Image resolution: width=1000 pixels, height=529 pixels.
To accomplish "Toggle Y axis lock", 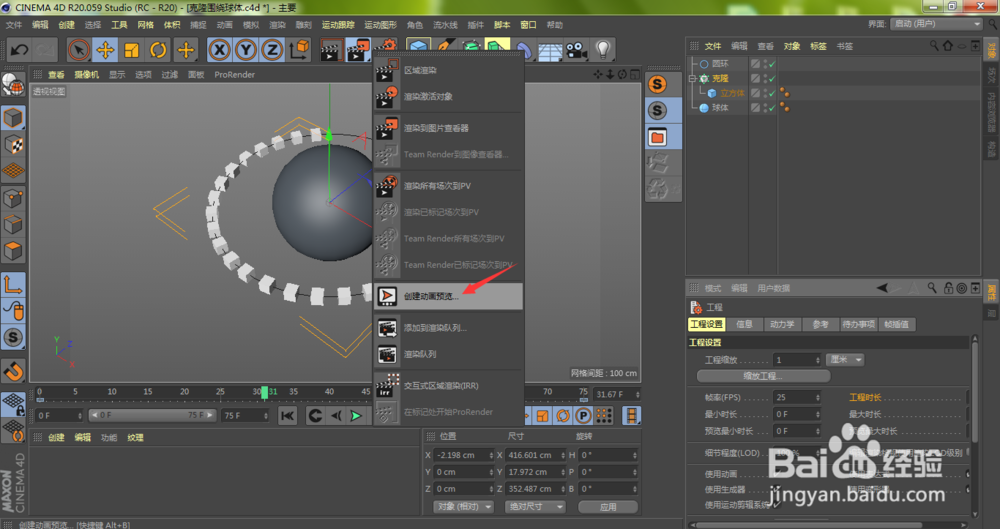I will tap(246, 50).
